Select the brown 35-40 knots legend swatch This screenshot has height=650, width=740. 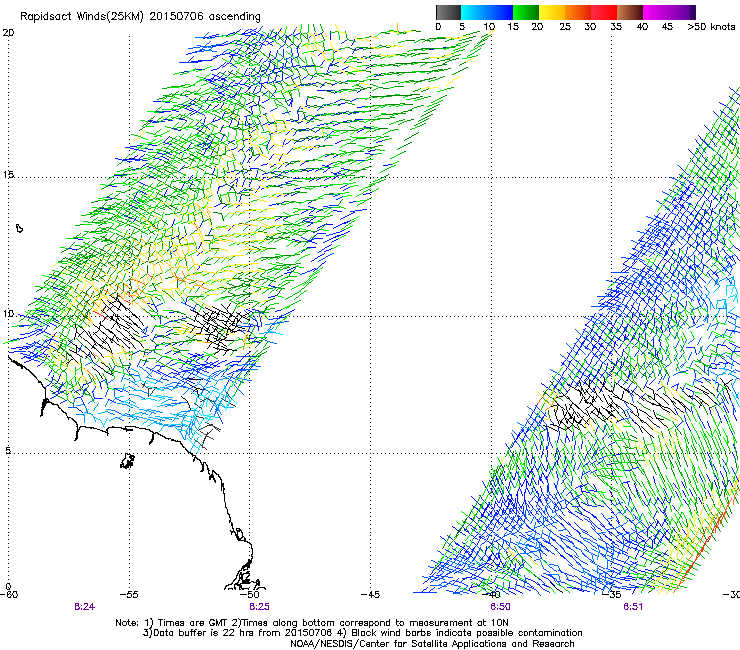coord(630,12)
